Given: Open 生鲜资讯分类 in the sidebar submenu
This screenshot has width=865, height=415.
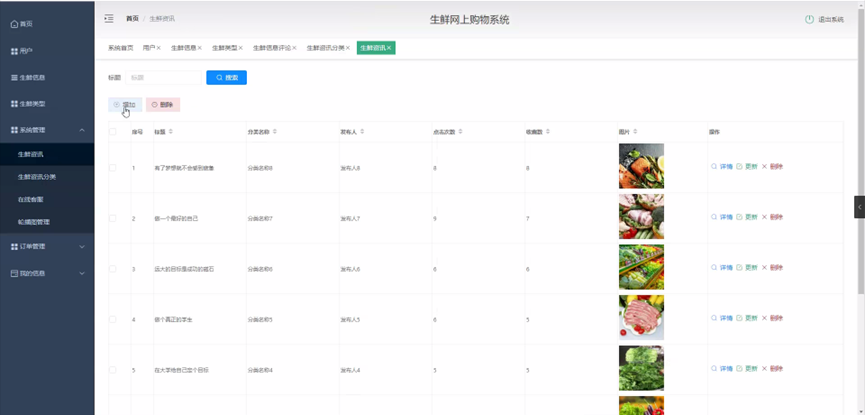Looking at the screenshot, I should point(47,177).
